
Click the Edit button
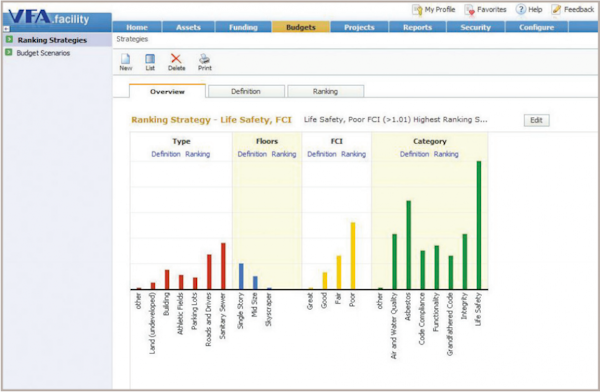[x=536, y=120]
